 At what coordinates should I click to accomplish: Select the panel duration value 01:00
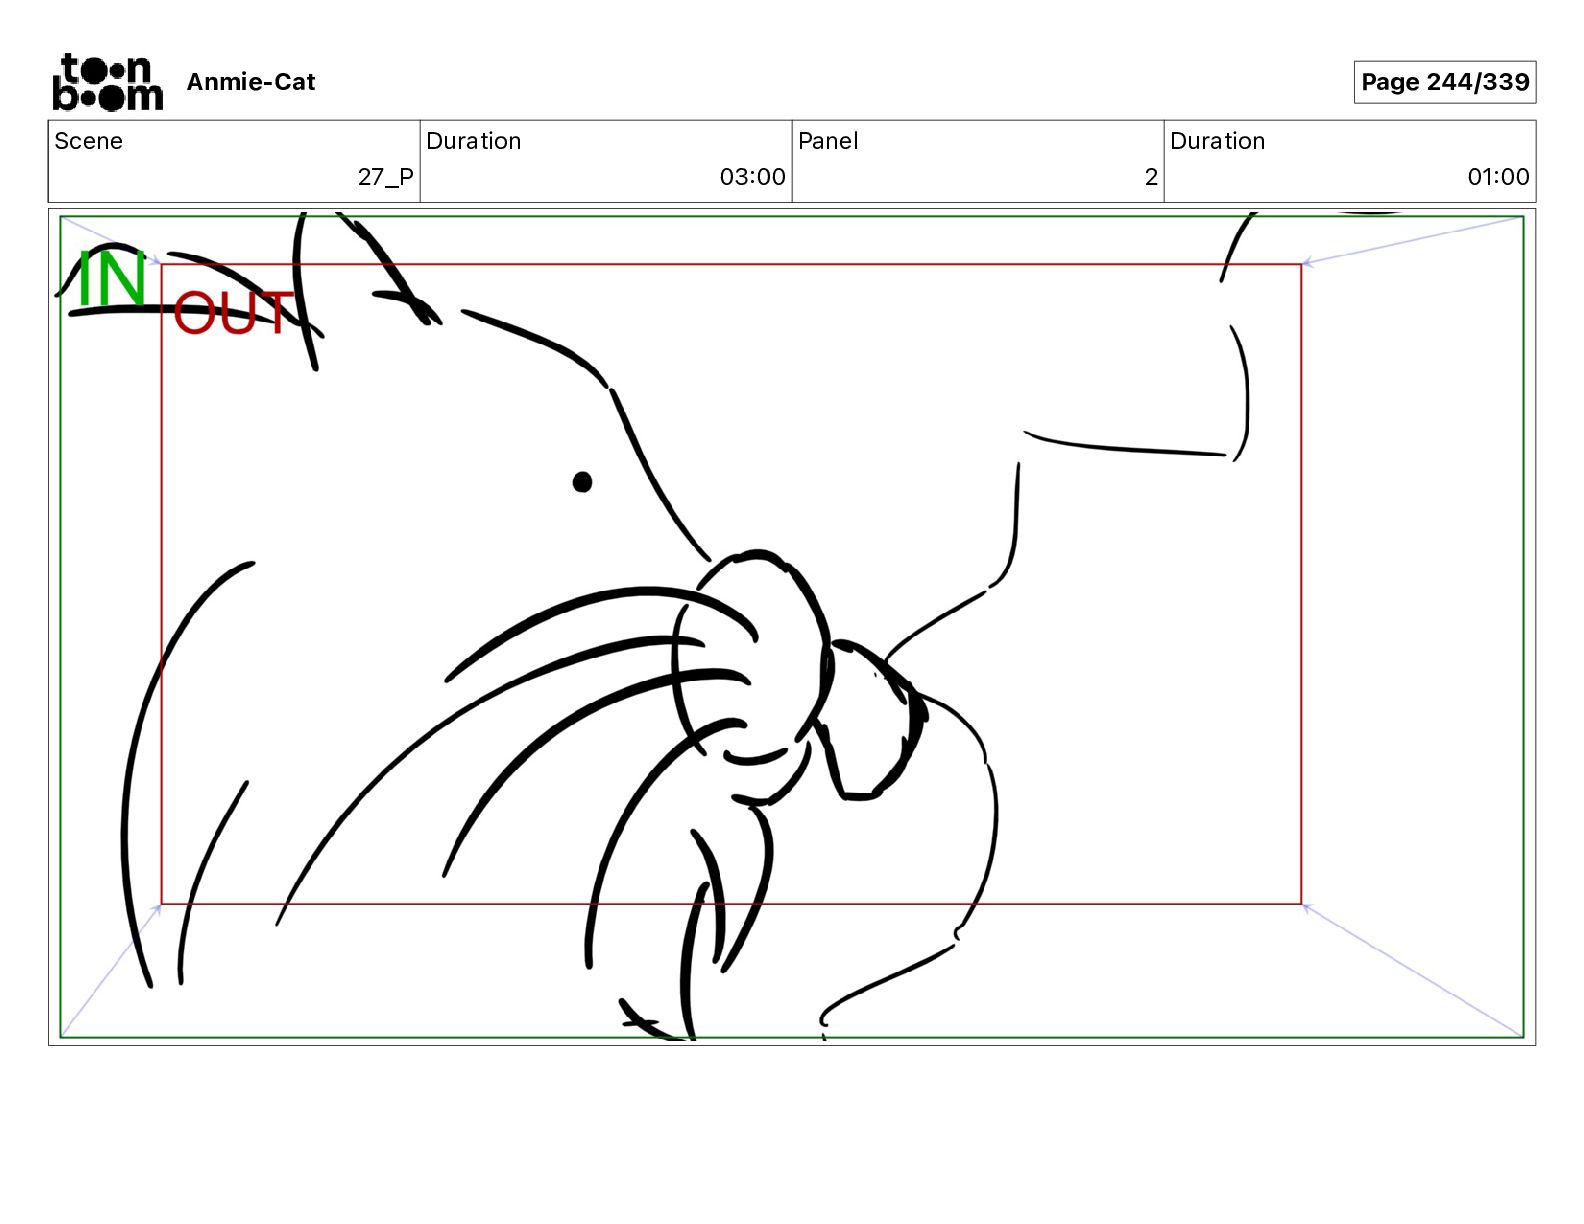[1498, 177]
